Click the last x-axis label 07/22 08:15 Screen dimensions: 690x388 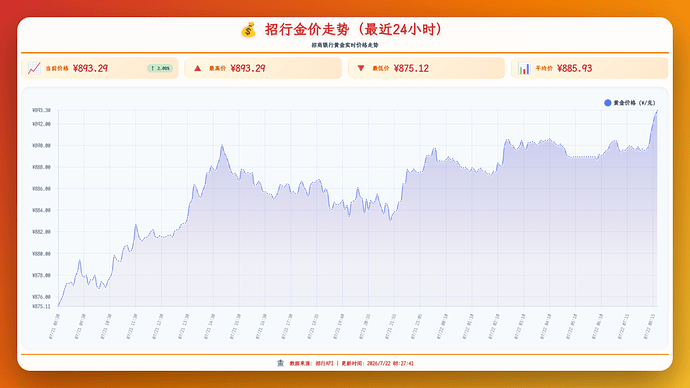tap(650, 326)
